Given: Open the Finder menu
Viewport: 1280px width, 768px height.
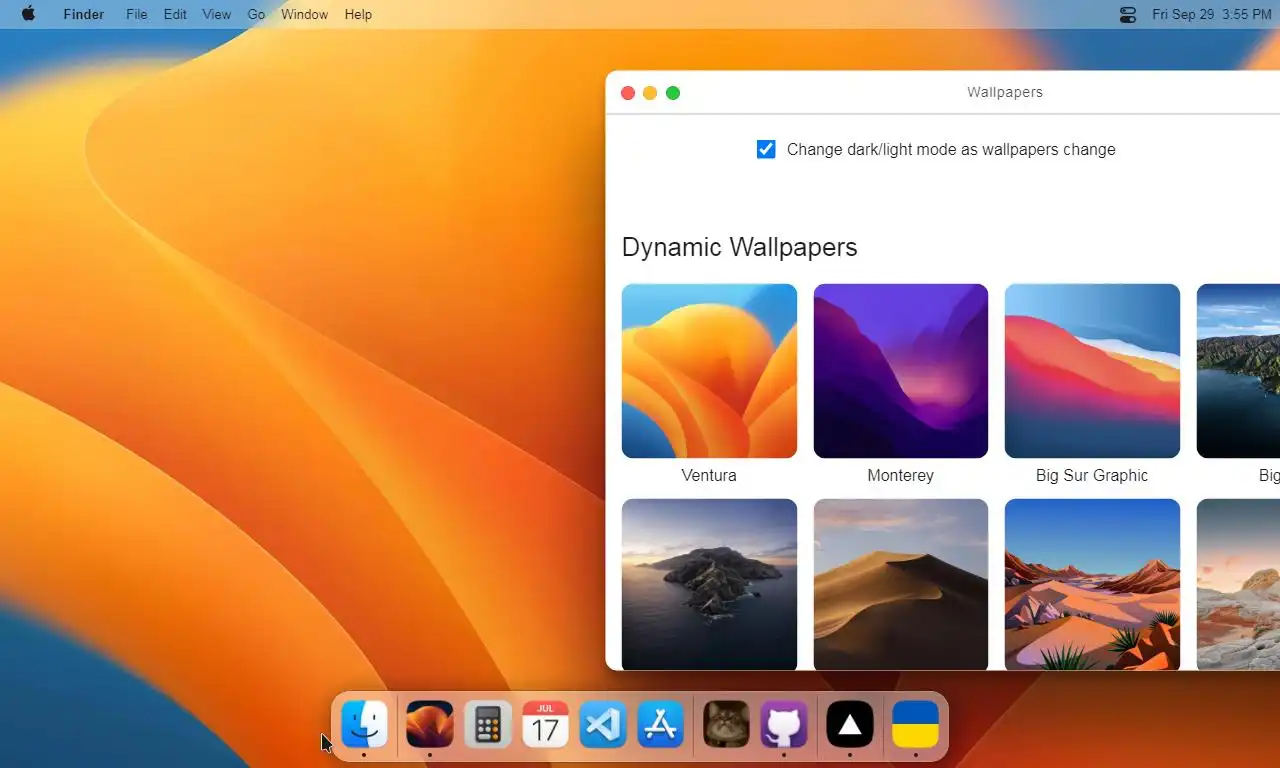Looking at the screenshot, I should [x=84, y=14].
